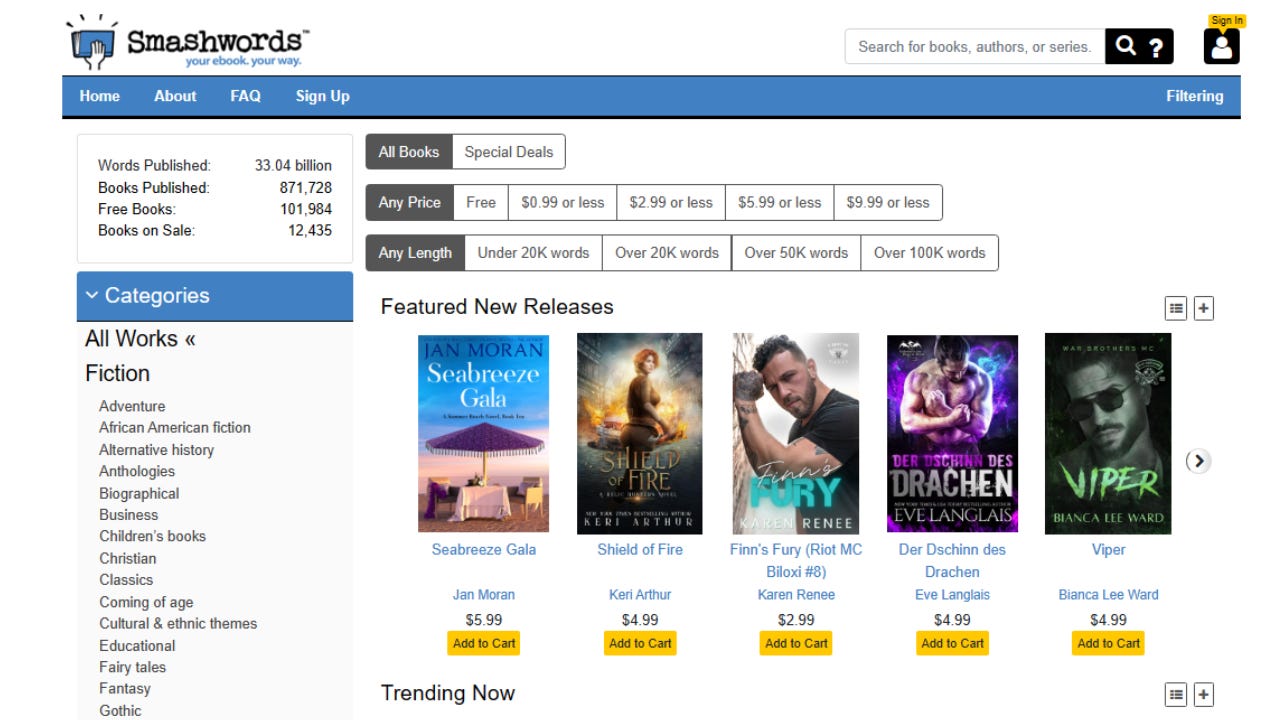Image resolution: width=1280 pixels, height=720 pixels.
Task: Open list view for Featured New Releases
Action: 1178,308
